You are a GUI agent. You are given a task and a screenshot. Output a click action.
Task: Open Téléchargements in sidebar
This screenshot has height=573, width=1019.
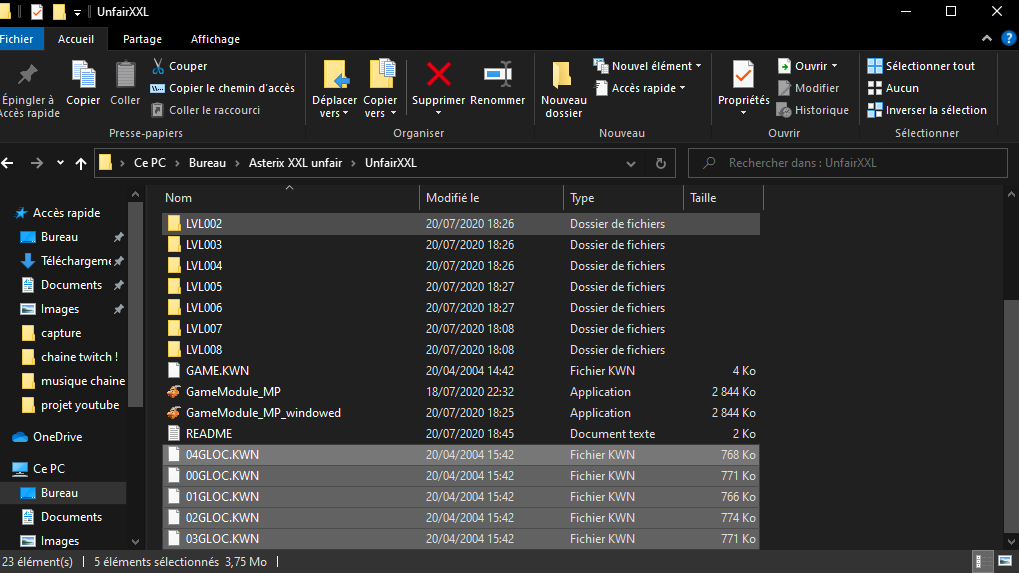76,261
